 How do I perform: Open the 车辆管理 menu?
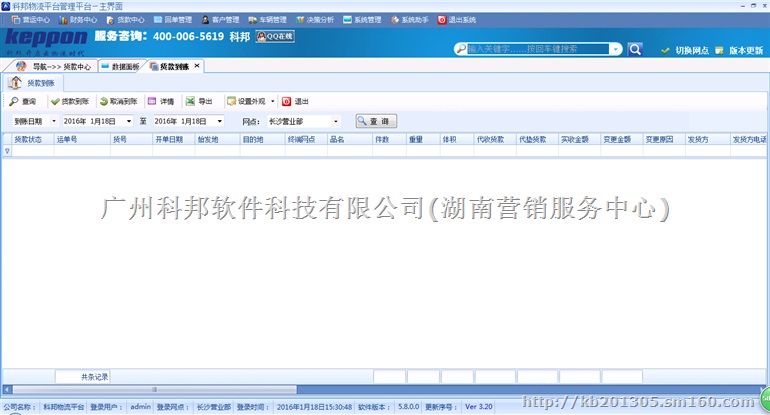tap(267, 20)
